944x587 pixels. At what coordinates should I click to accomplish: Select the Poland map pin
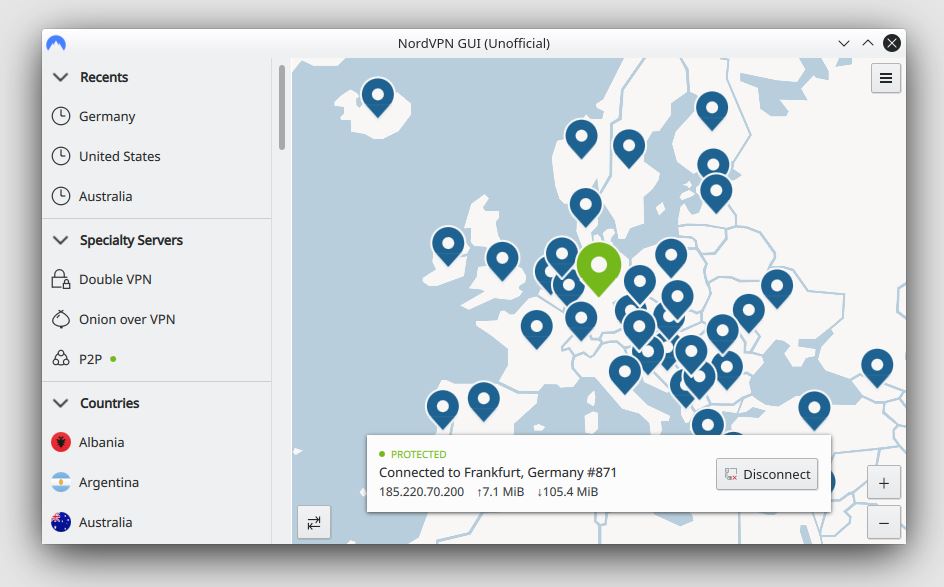click(x=671, y=258)
